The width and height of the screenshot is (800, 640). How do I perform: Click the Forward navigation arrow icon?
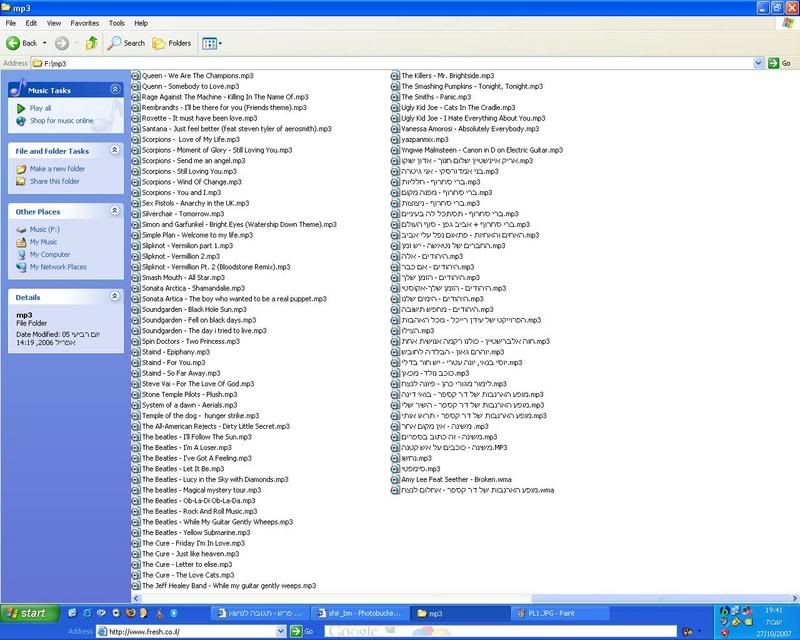pyautogui.click(x=62, y=43)
